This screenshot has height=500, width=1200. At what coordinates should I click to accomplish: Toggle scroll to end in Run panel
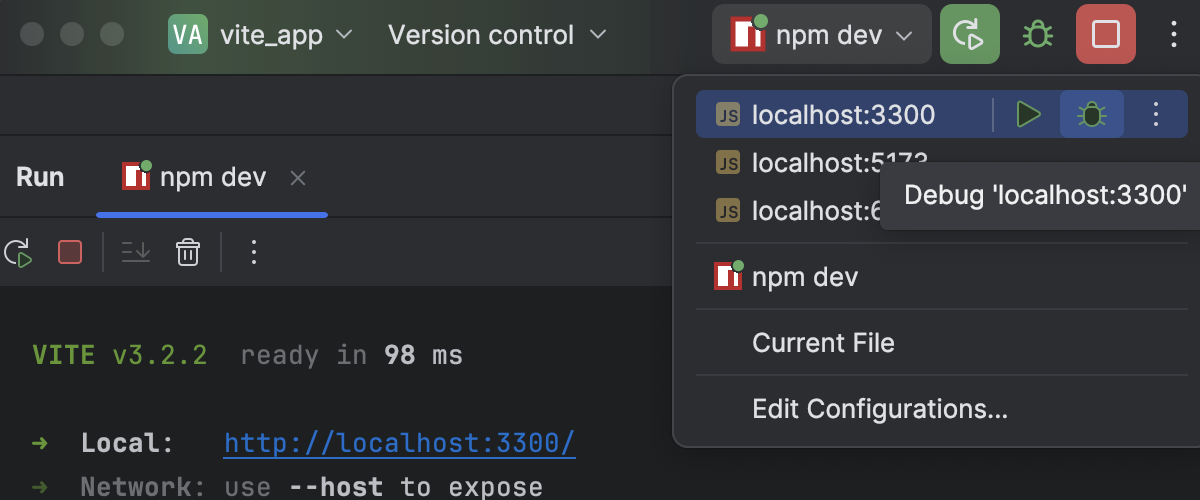click(x=136, y=252)
